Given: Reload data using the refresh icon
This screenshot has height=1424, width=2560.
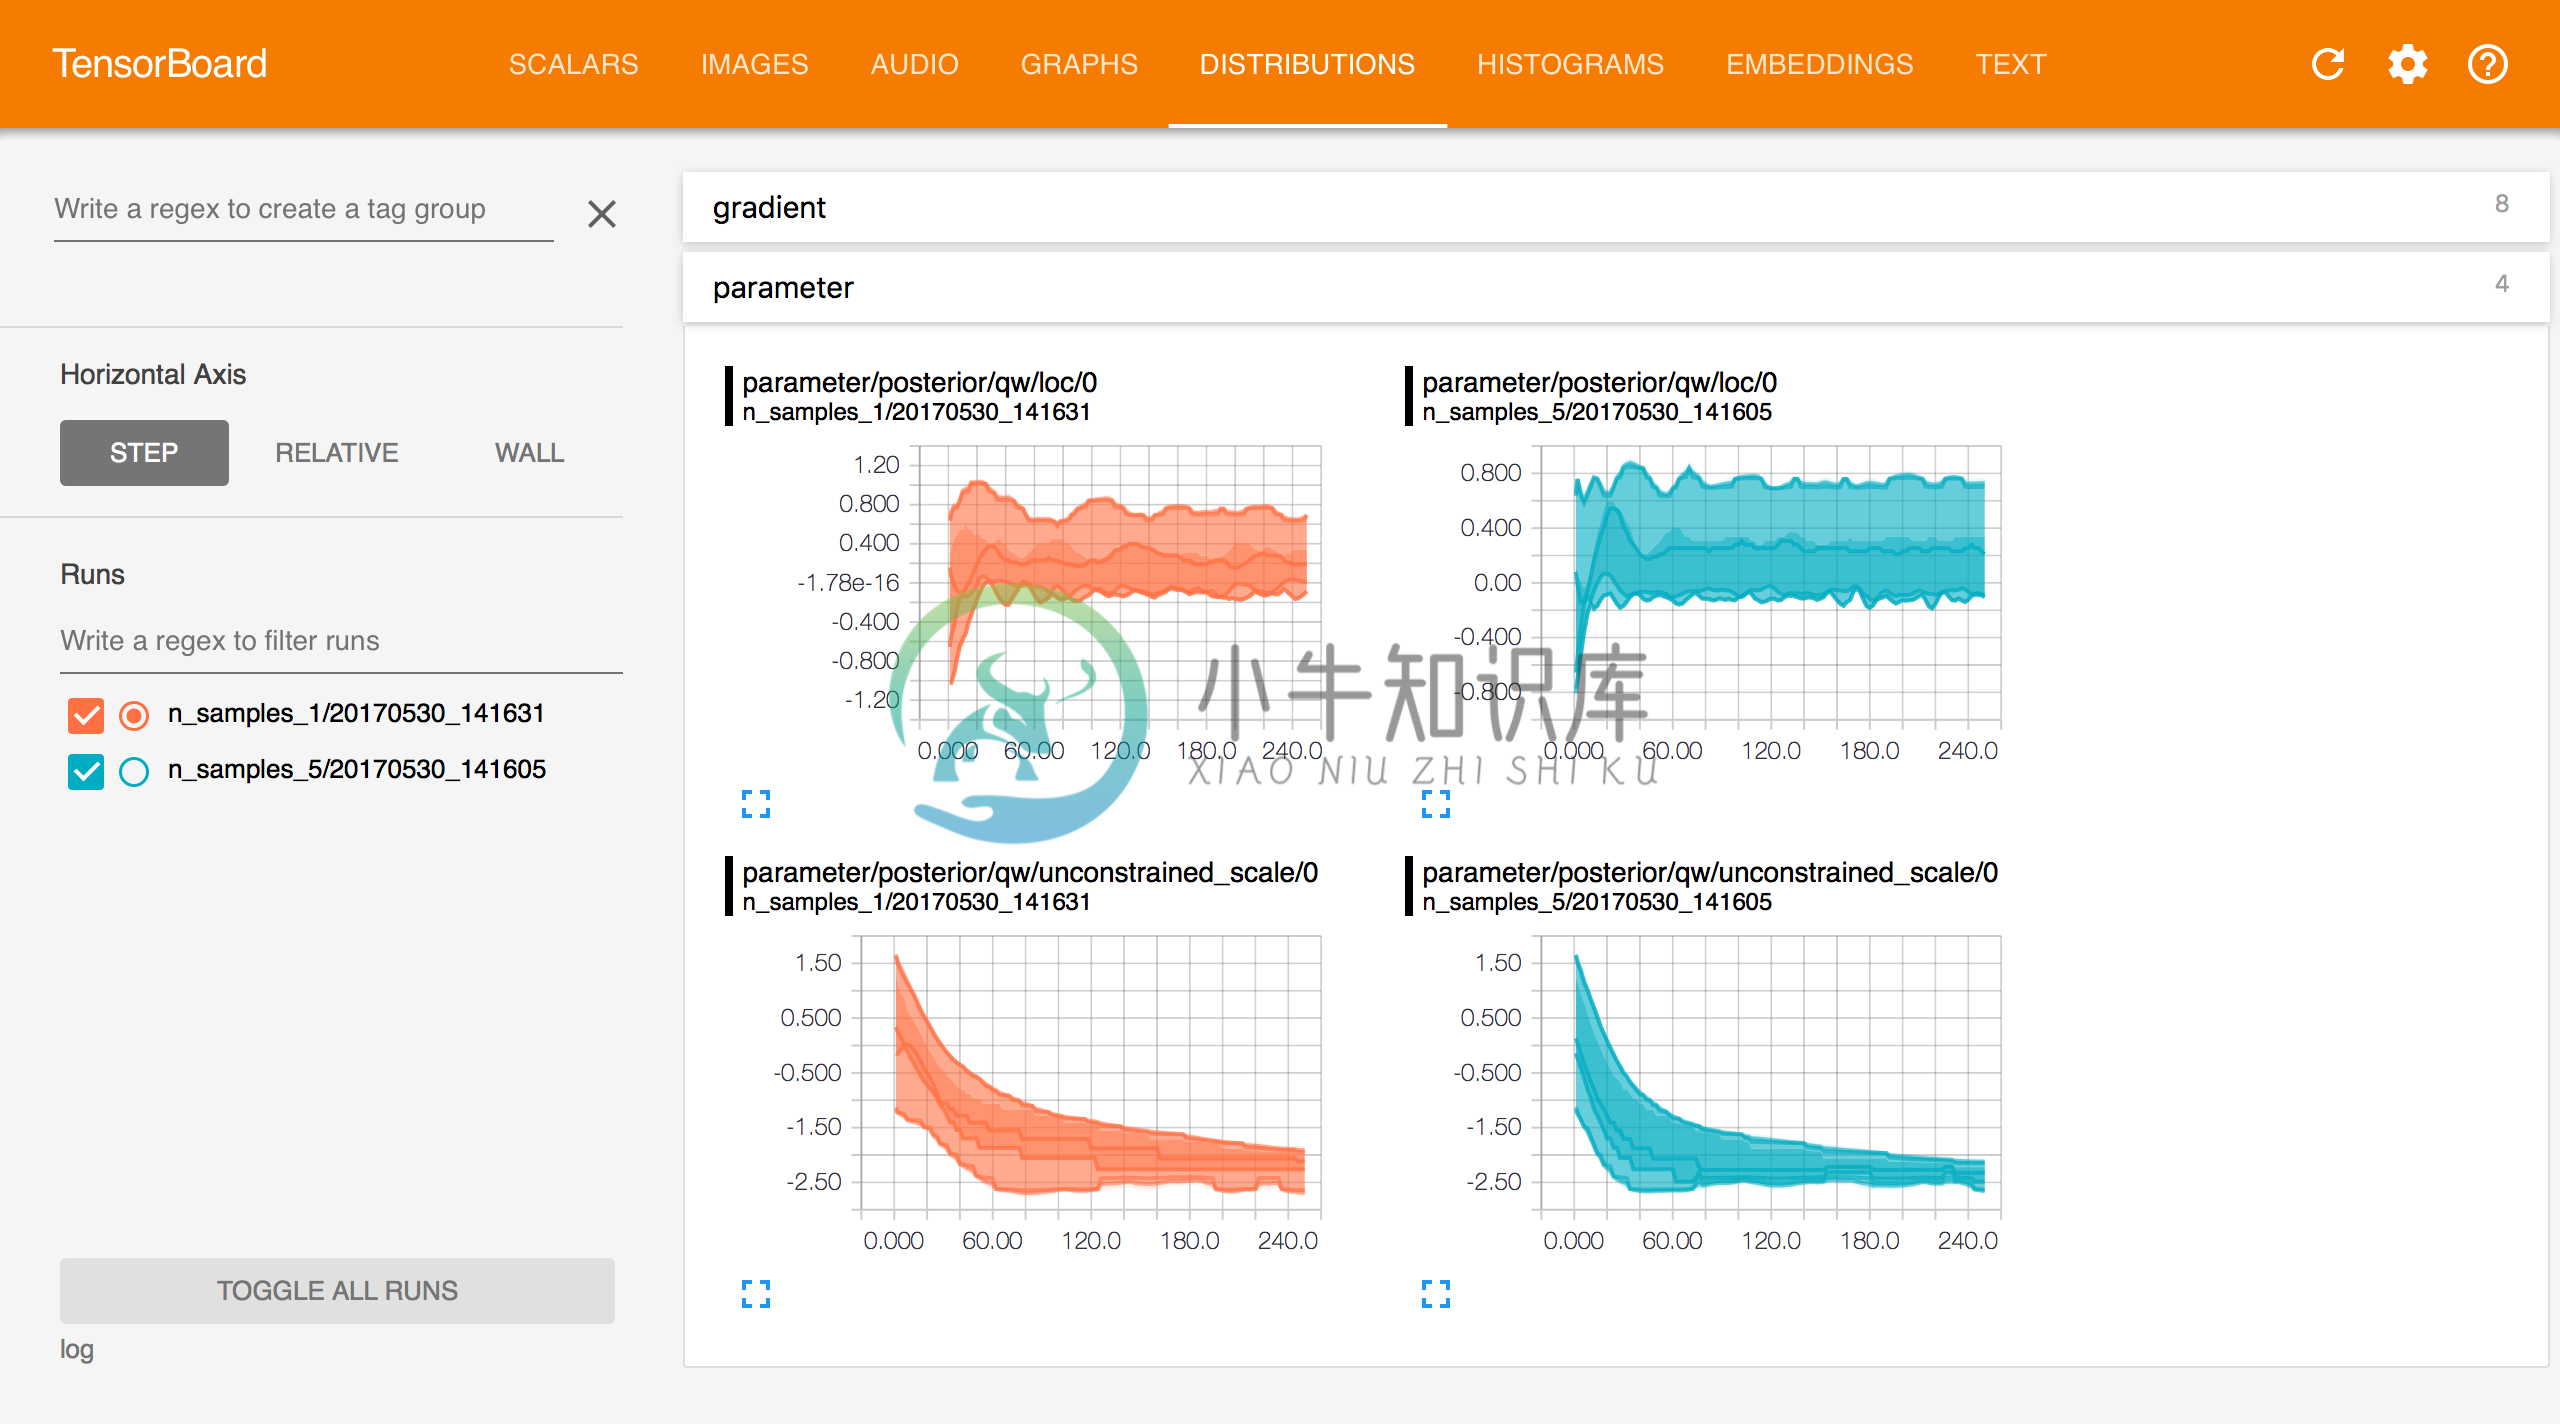Looking at the screenshot, I should point(2328,64).
